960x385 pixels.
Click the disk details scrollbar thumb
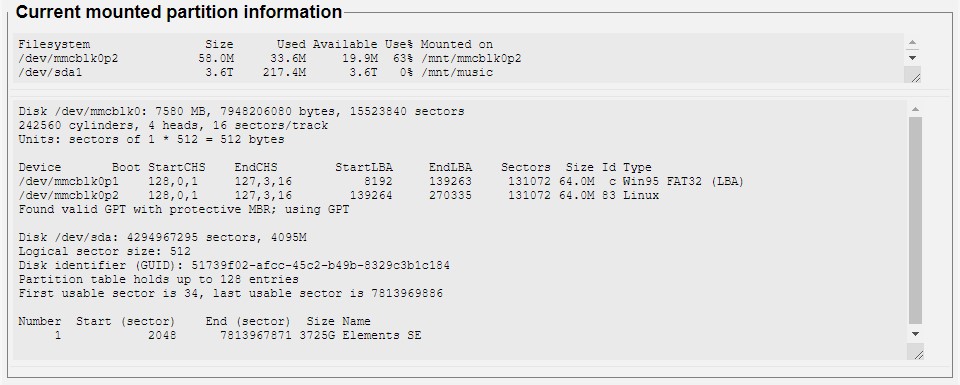(915, 220)
